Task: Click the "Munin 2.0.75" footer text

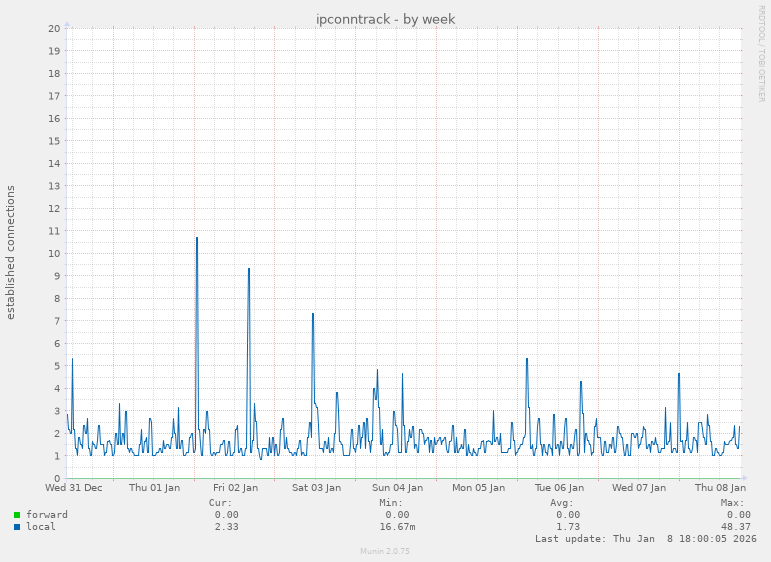Action: coord(385,551)
